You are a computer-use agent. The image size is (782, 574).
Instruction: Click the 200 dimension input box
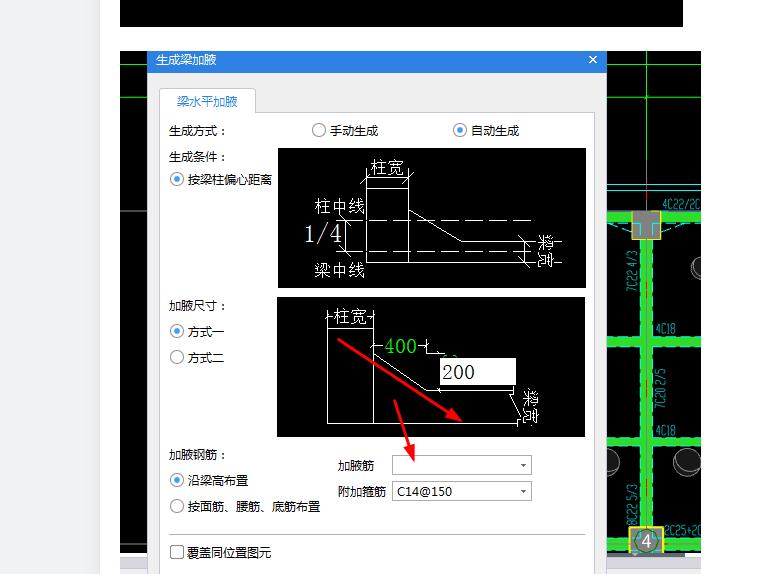click(x=478, y=372)
